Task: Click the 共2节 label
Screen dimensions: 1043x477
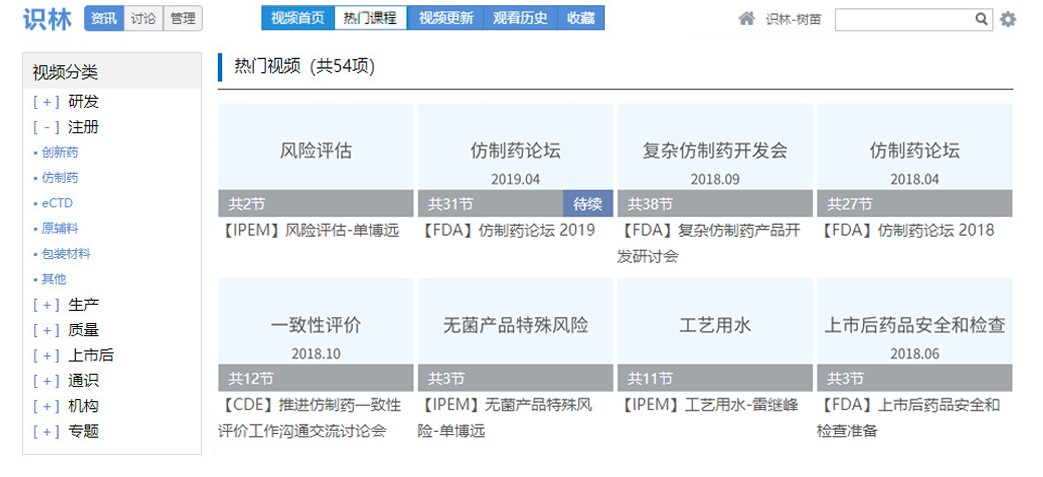Action: 247,204
